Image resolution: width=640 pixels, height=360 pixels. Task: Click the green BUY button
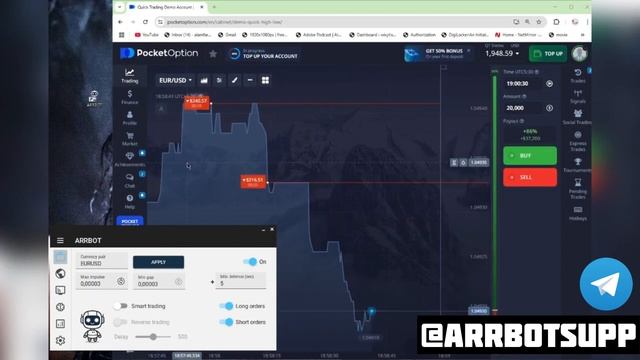tap(530, 156)
